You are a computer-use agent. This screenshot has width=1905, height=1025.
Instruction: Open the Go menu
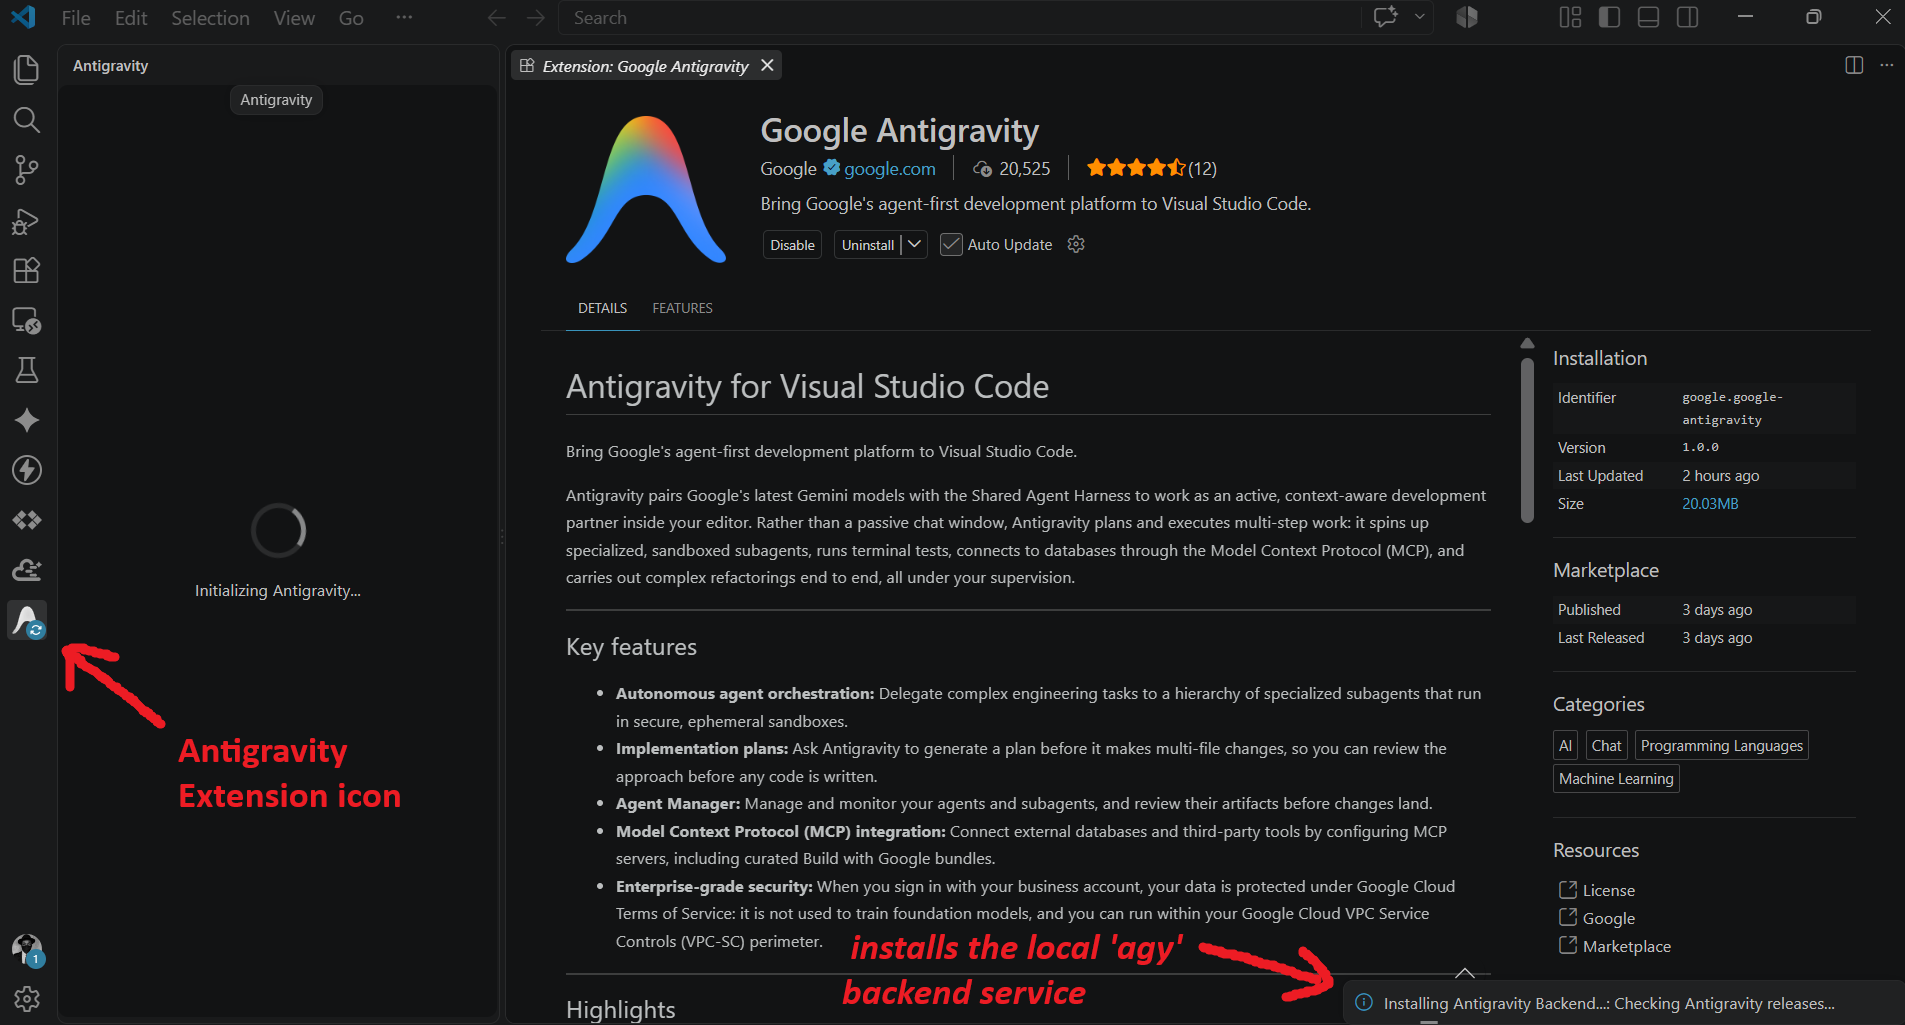pyautogui.click(x=351, y=18)
